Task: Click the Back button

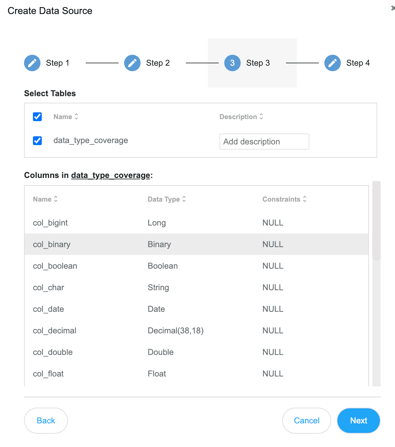Action: tap(46, 421)
